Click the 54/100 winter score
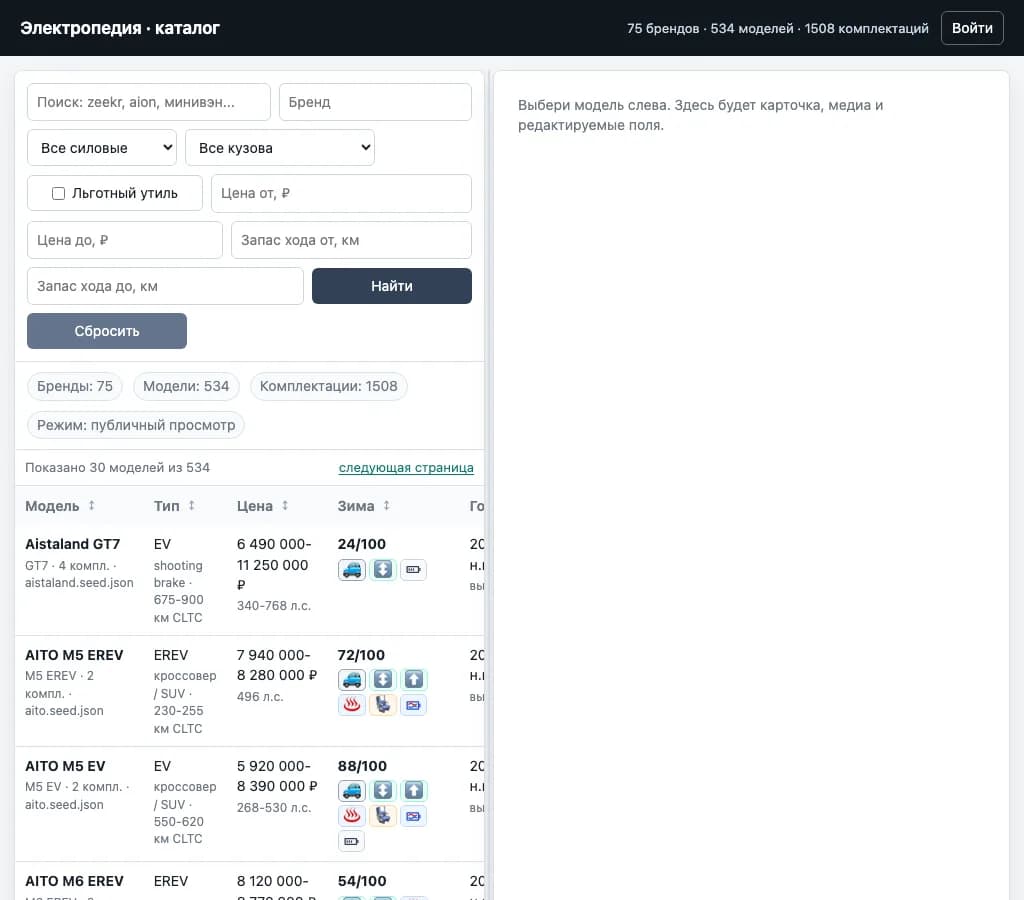 (x=362, y=881)
